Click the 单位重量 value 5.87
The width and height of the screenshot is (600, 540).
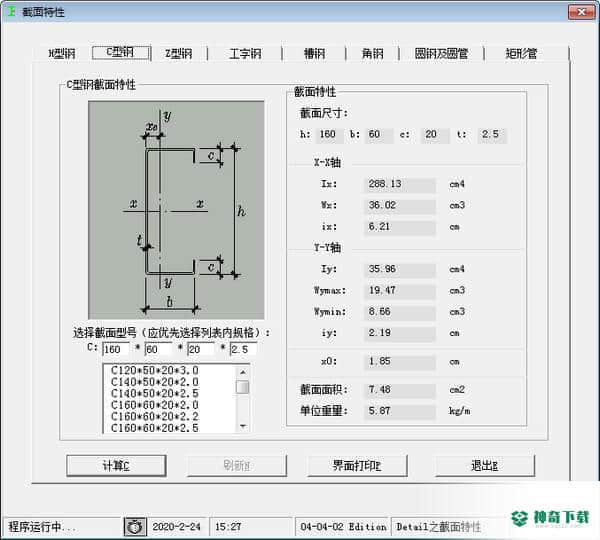[399, 411]
